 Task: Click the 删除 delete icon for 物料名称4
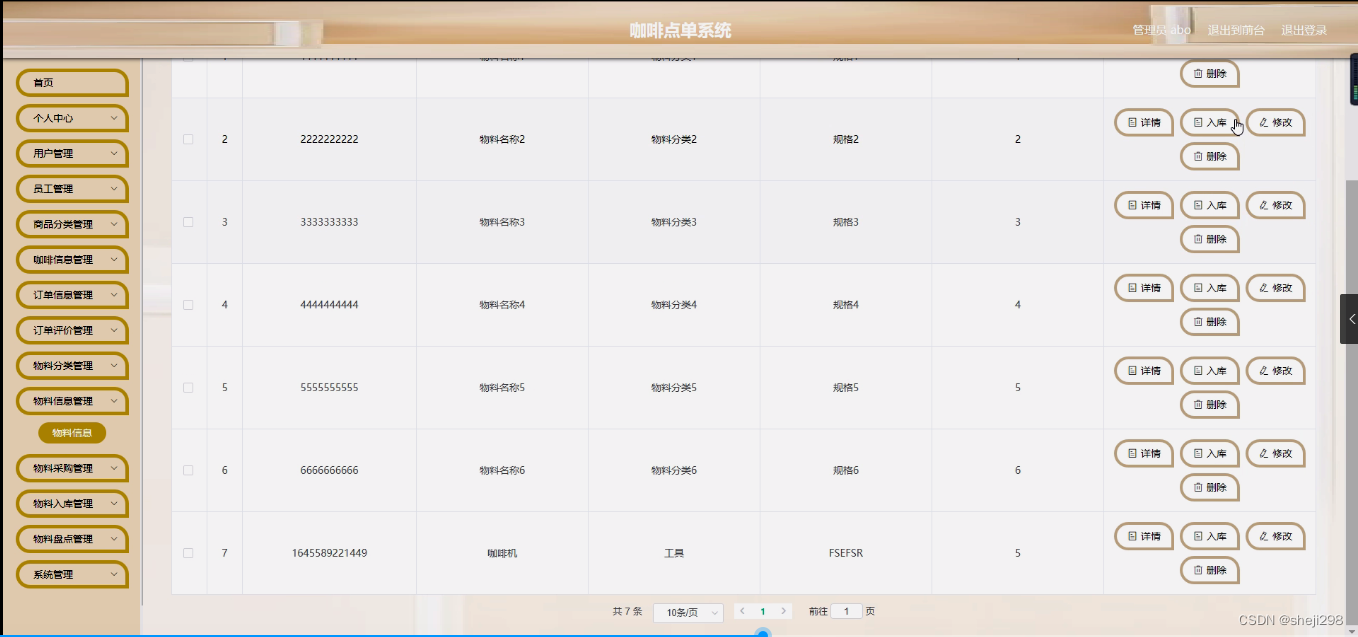pos(1209,321)
